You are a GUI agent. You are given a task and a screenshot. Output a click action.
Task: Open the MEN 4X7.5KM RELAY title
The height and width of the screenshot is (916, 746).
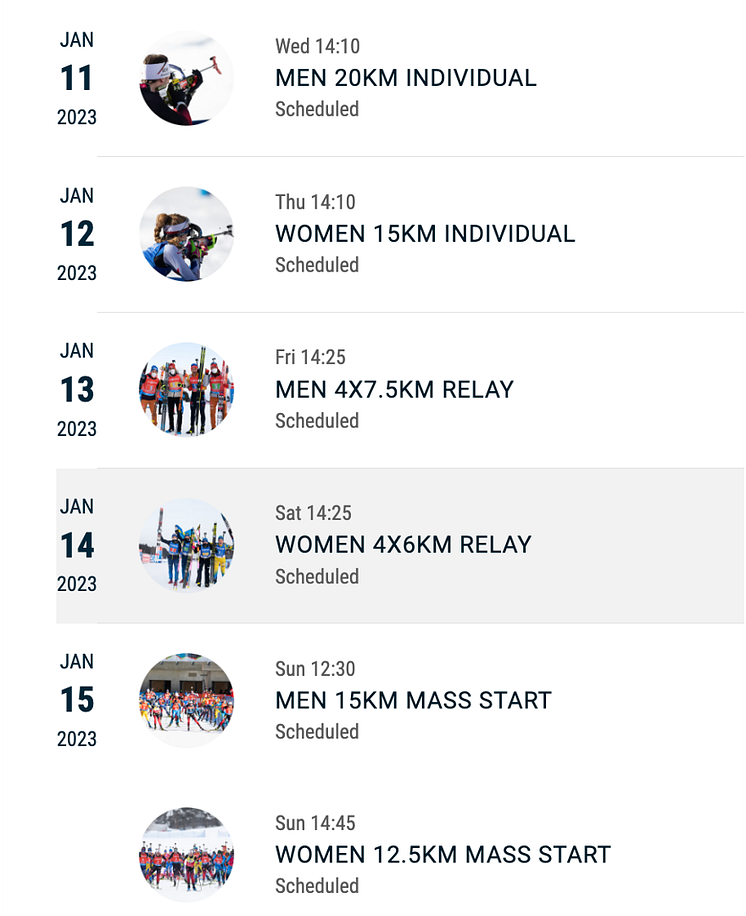(x=394, y=389)
